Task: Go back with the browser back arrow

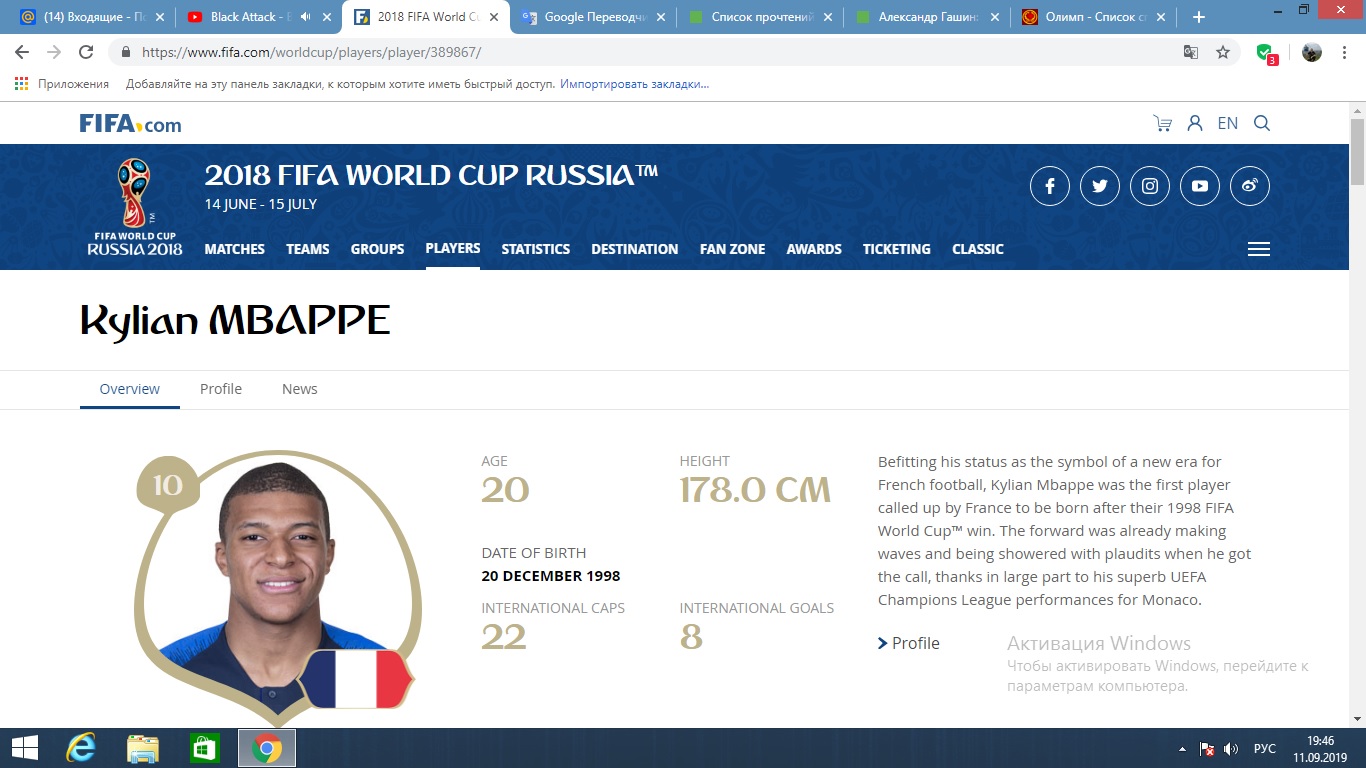Action: [x=22, y=52]
